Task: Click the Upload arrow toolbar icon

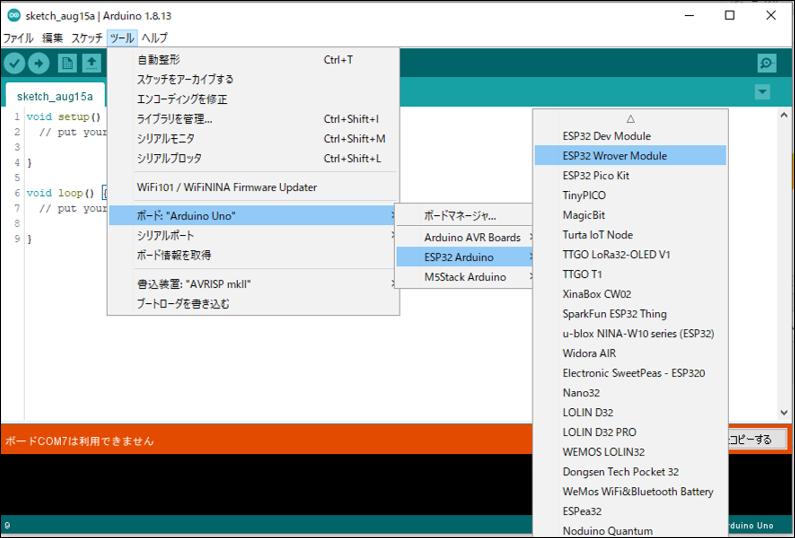Action: tap(39, 63)
